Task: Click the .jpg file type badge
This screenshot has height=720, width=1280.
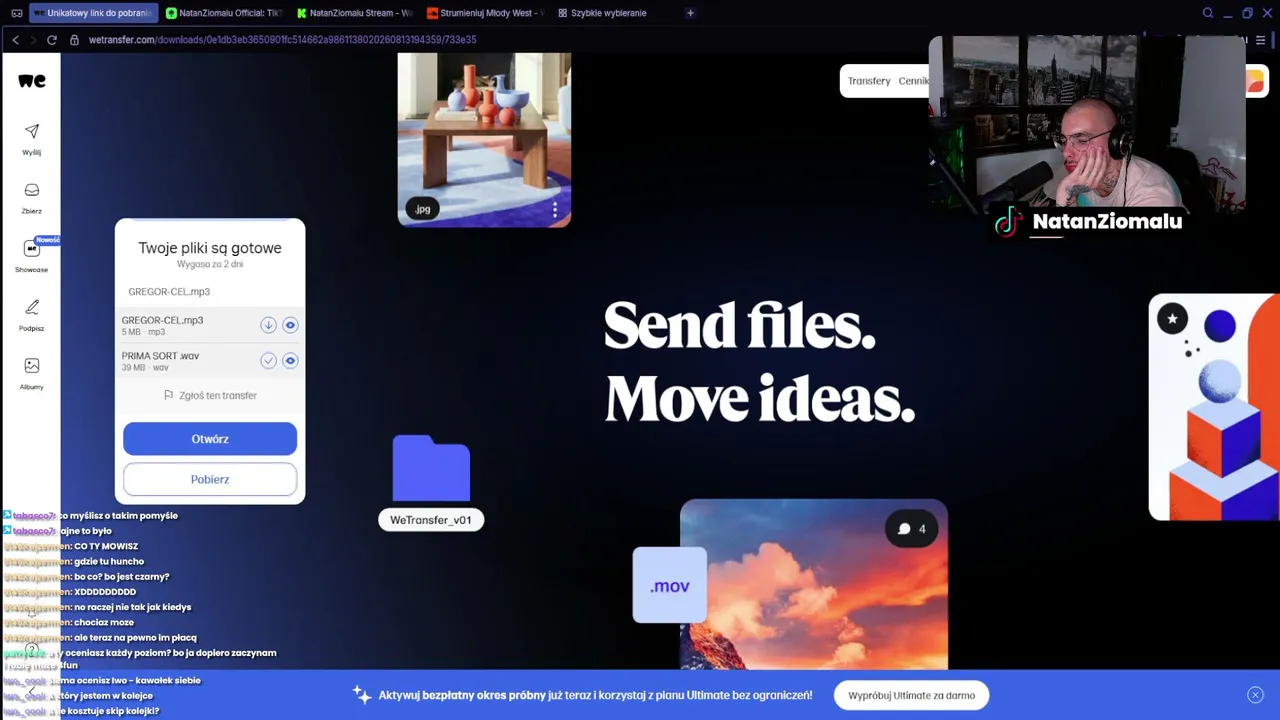Action: click(423, 209)
